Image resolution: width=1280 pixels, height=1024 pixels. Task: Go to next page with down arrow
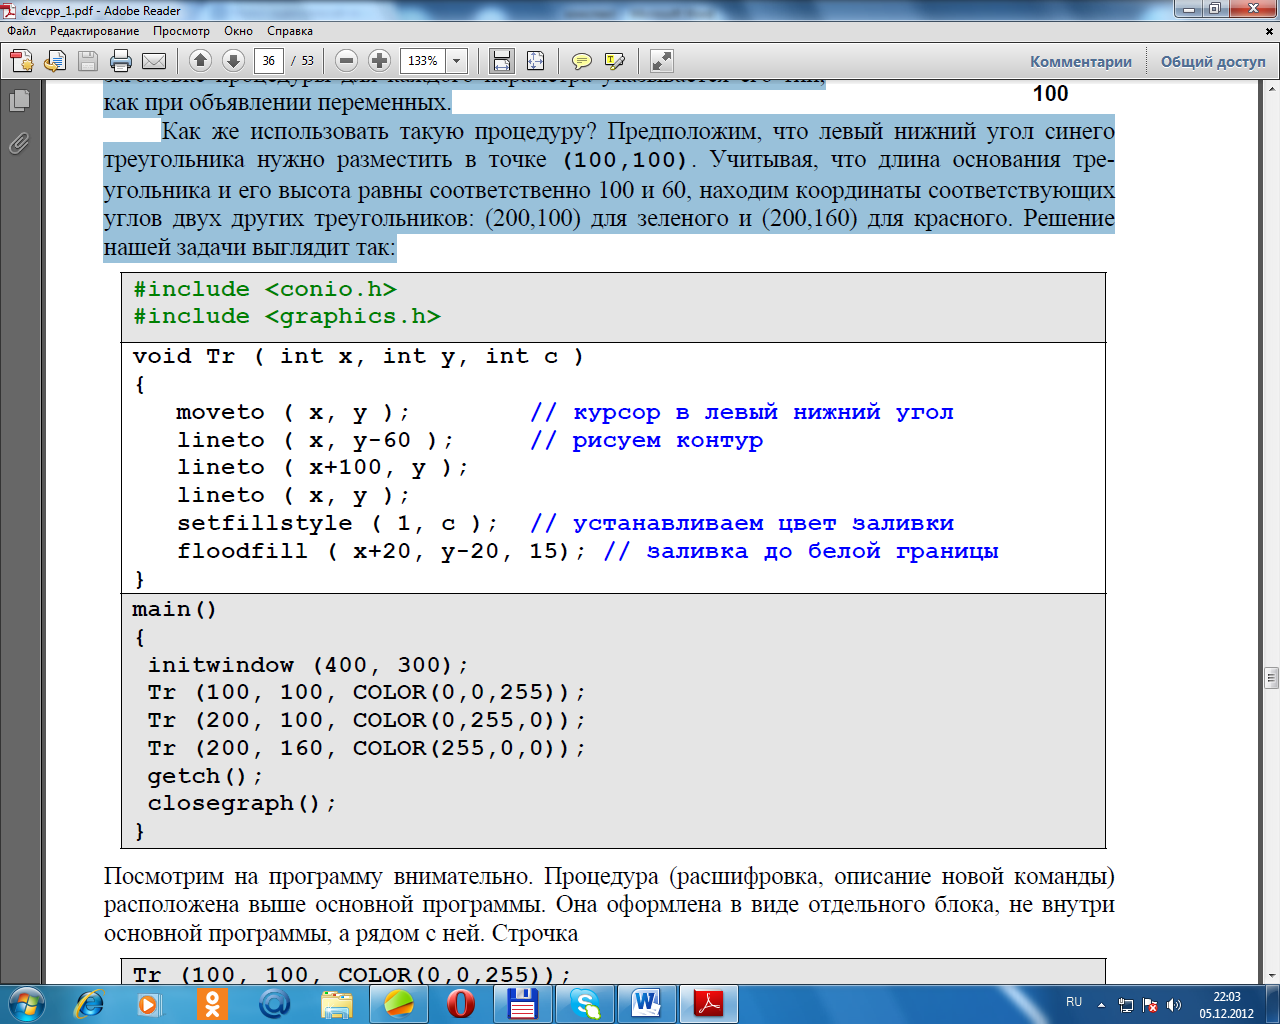[x=233, y=61]
